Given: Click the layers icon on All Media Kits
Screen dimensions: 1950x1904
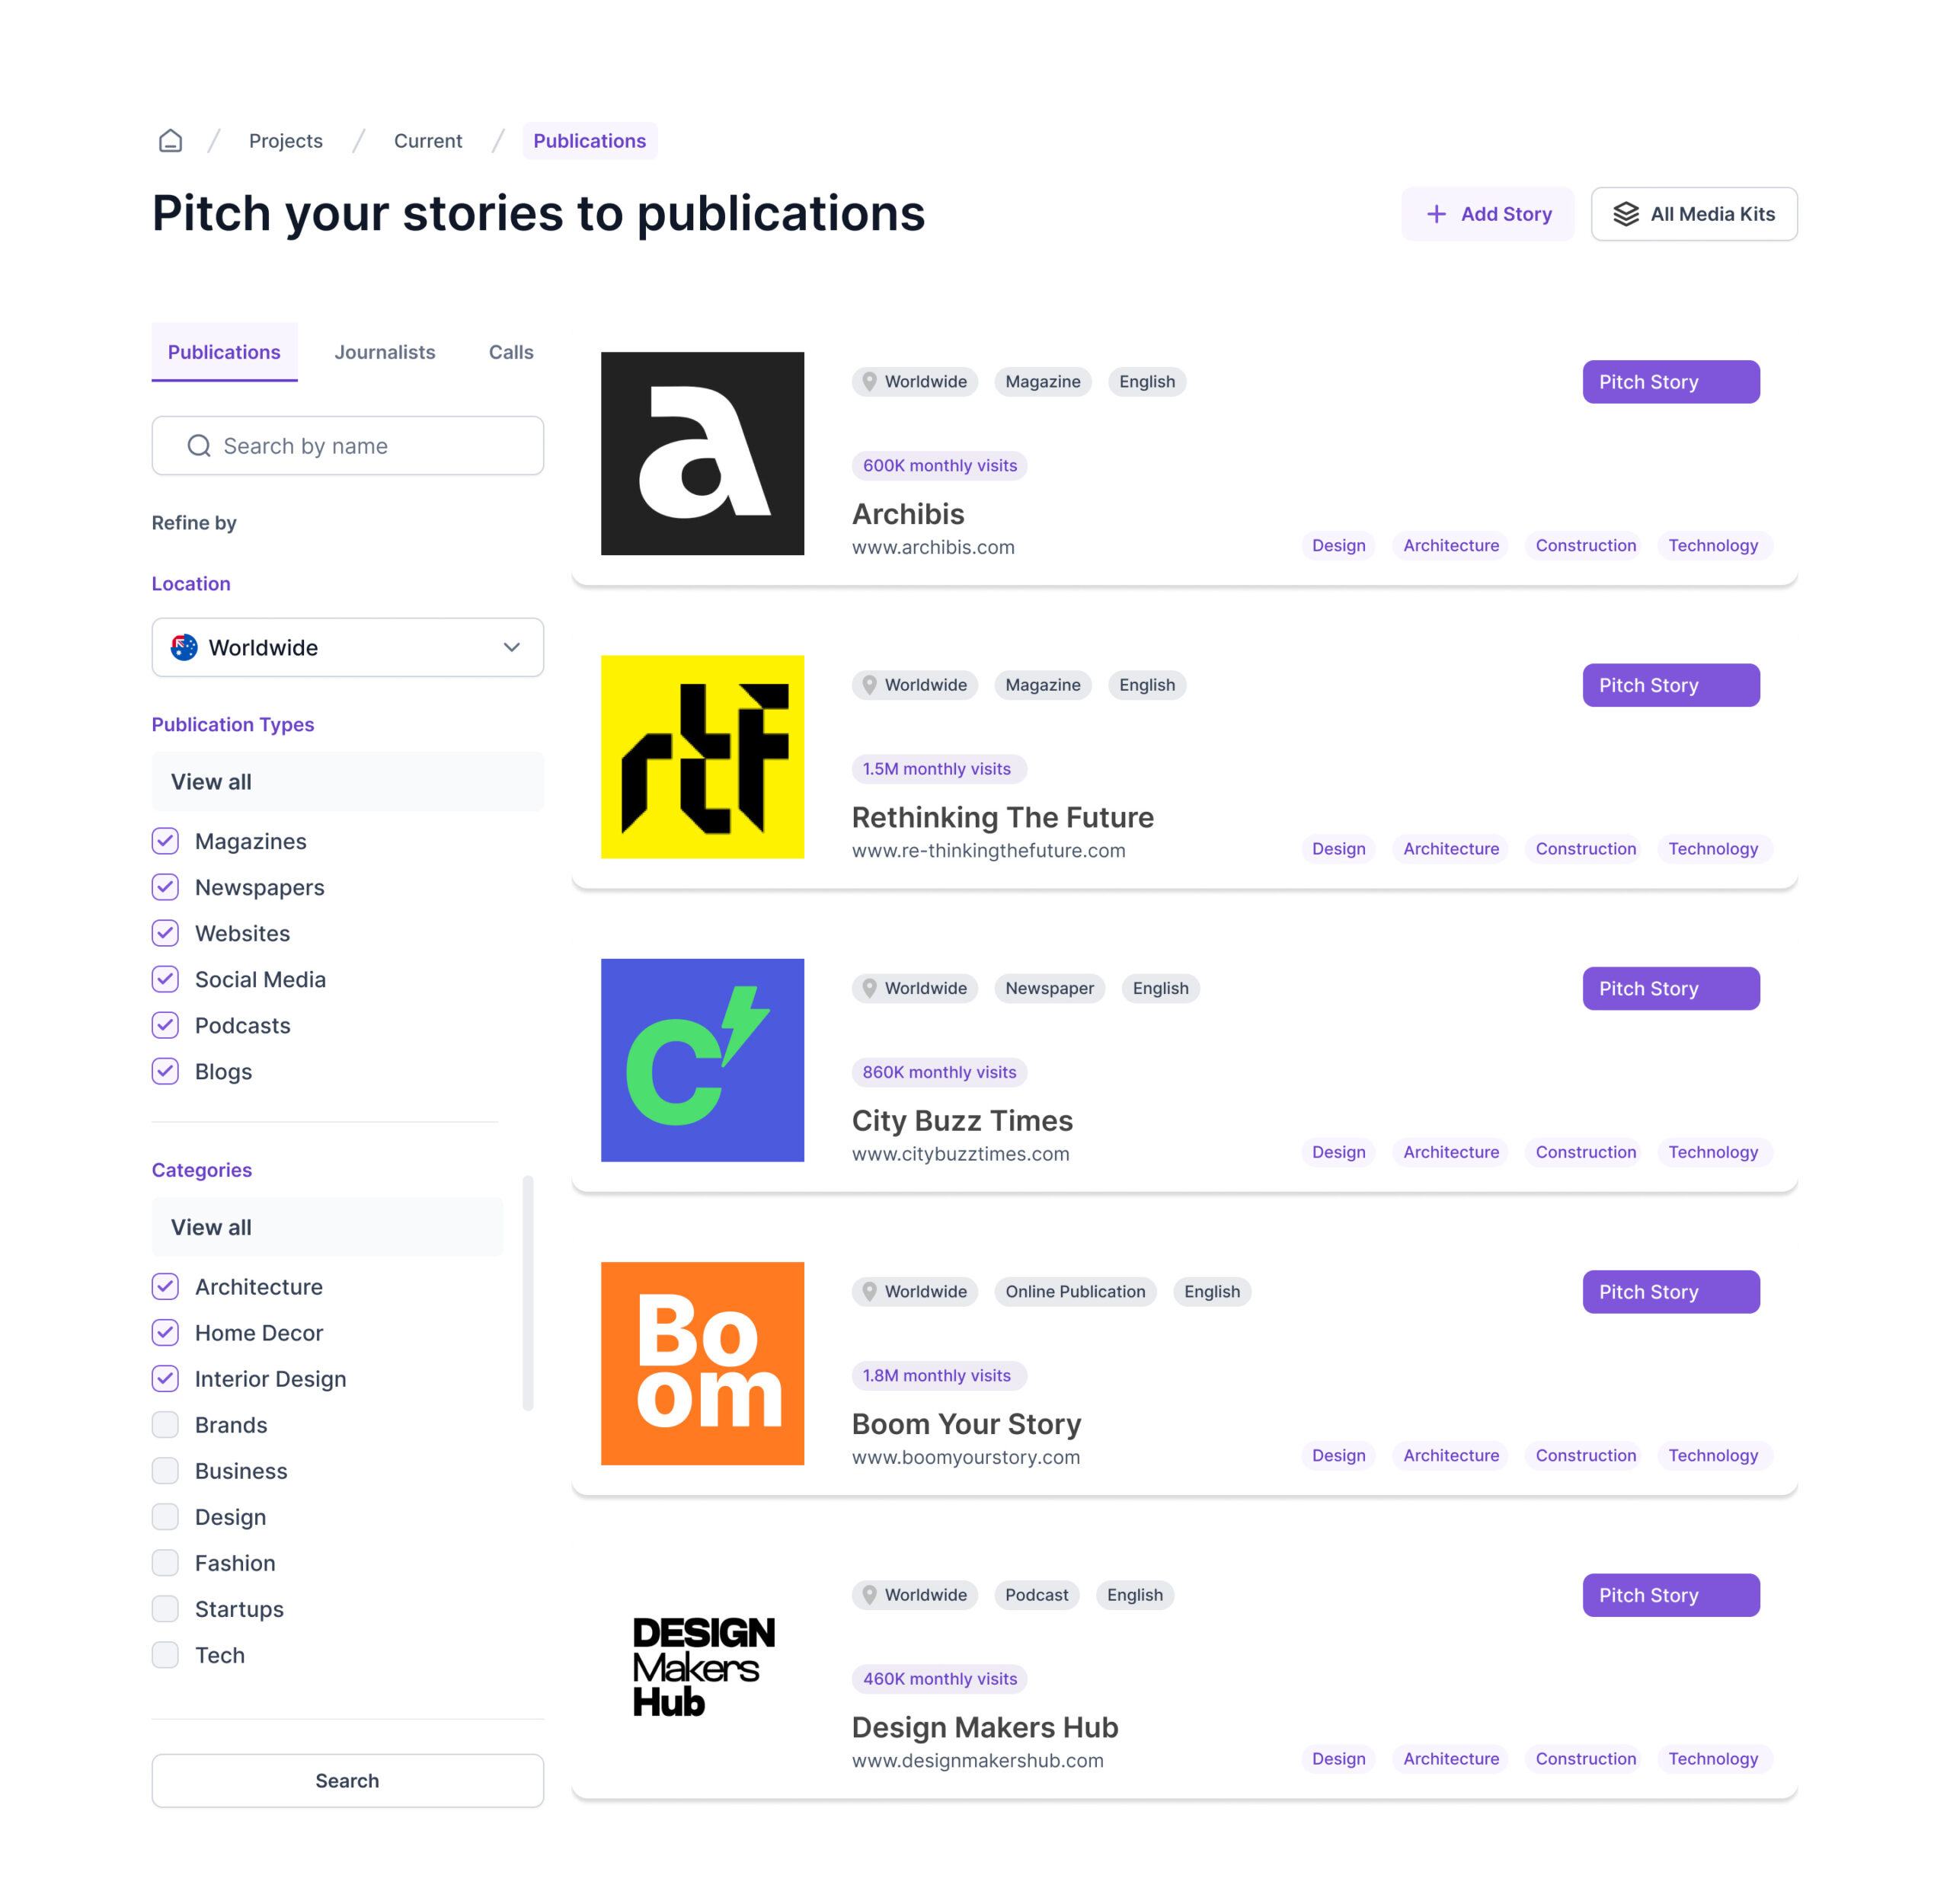Looking at the screenshot, I should coord(1625,214).
